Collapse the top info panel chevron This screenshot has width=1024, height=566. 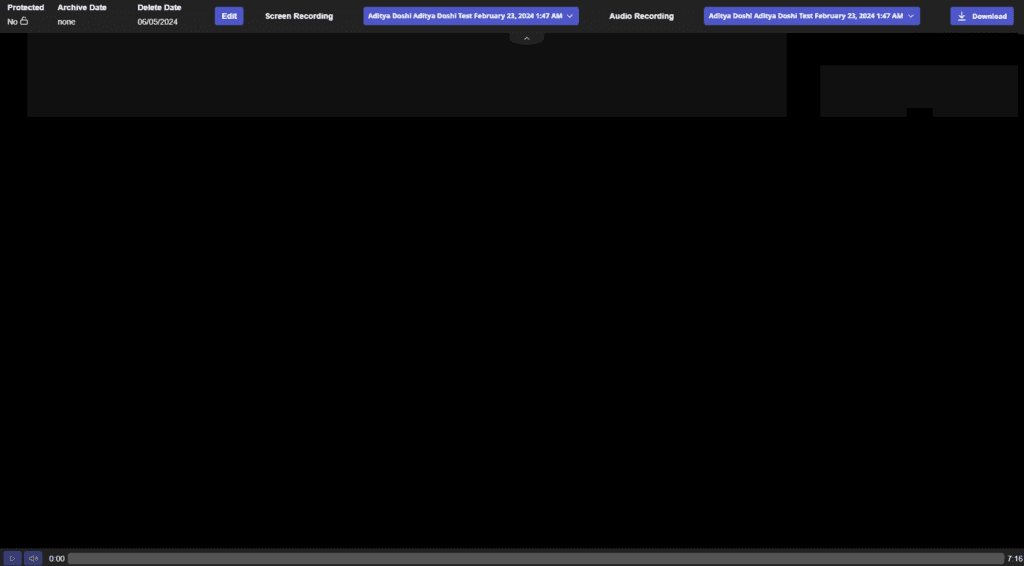(527, 39)
